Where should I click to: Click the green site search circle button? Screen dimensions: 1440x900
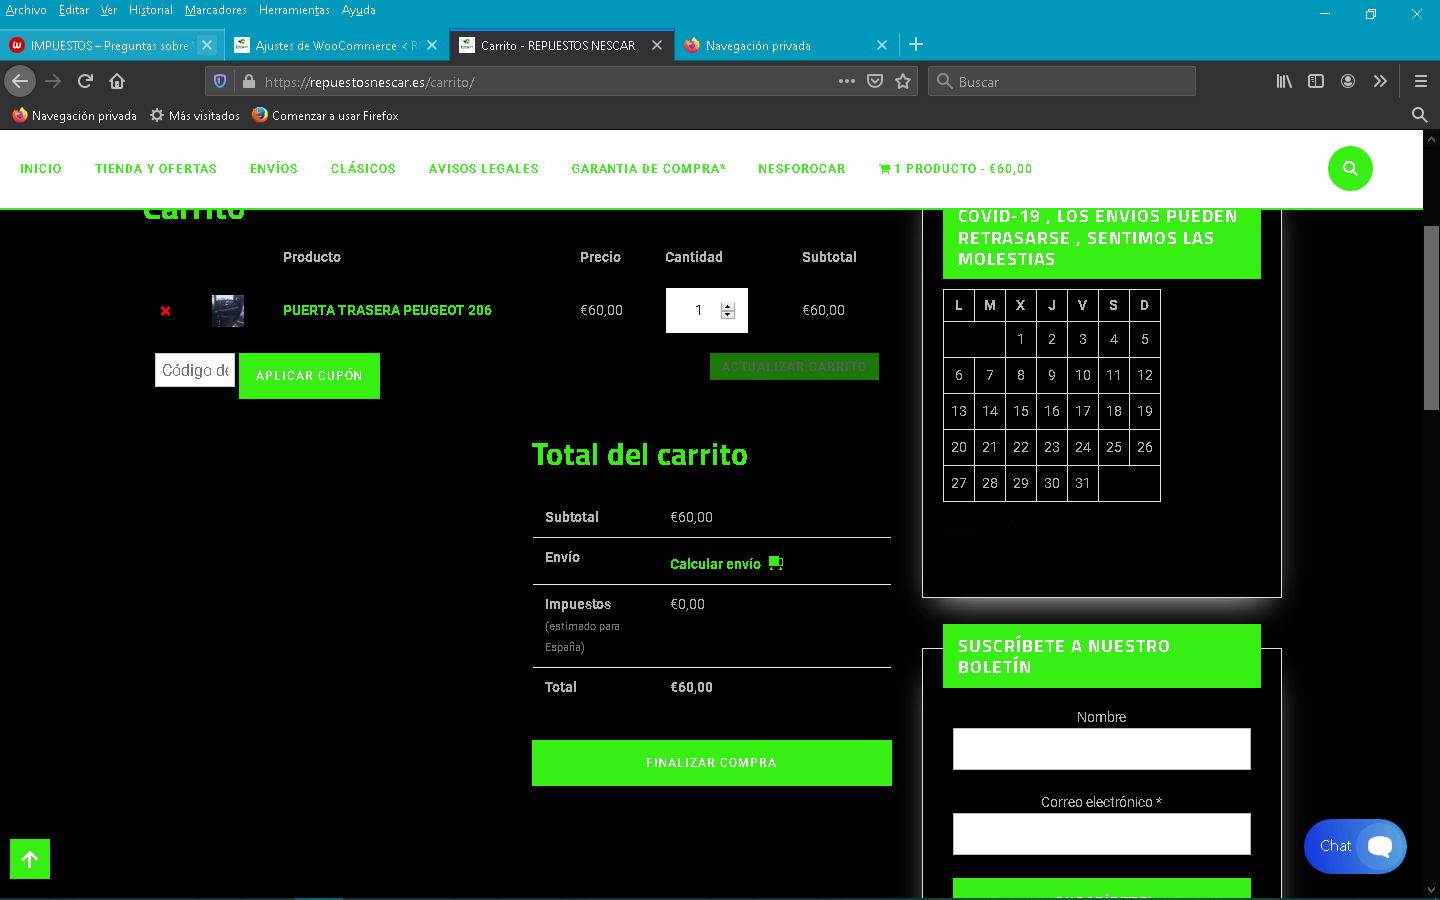(1350, 168)
